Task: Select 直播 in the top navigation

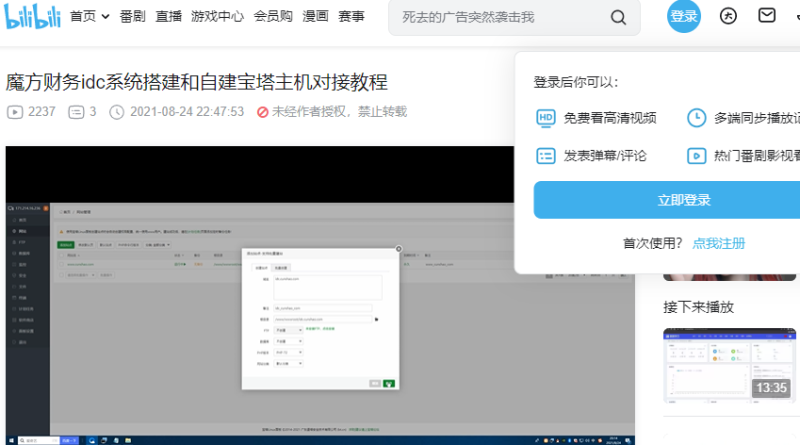Action: [169, 17]
